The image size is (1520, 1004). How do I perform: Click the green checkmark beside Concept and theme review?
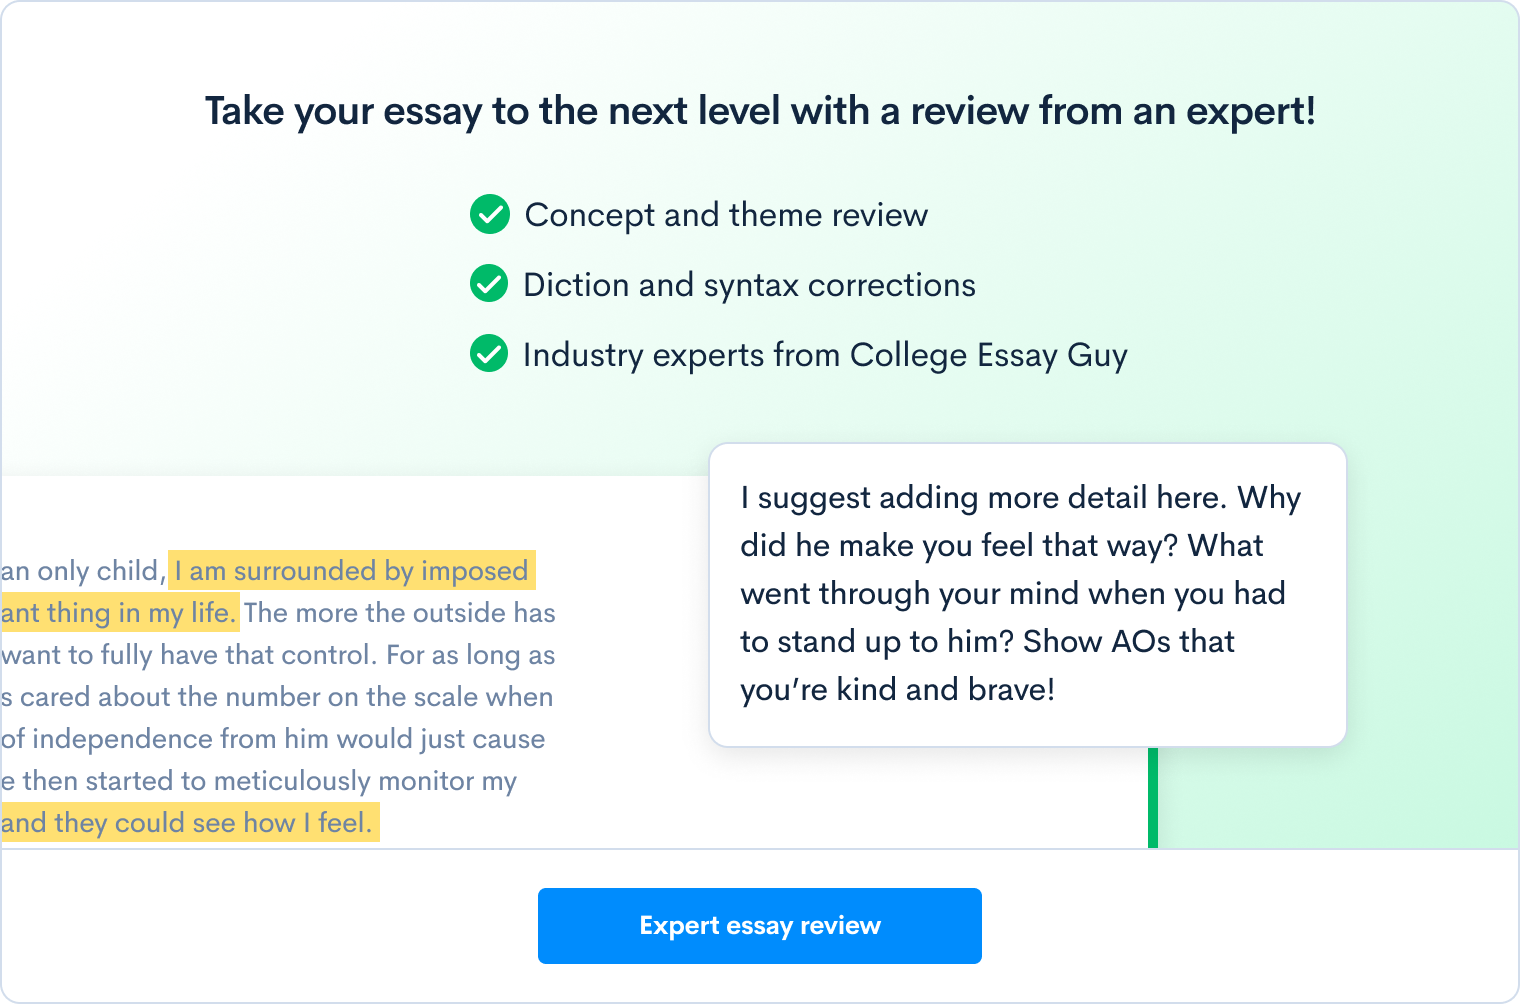(489, 215)
